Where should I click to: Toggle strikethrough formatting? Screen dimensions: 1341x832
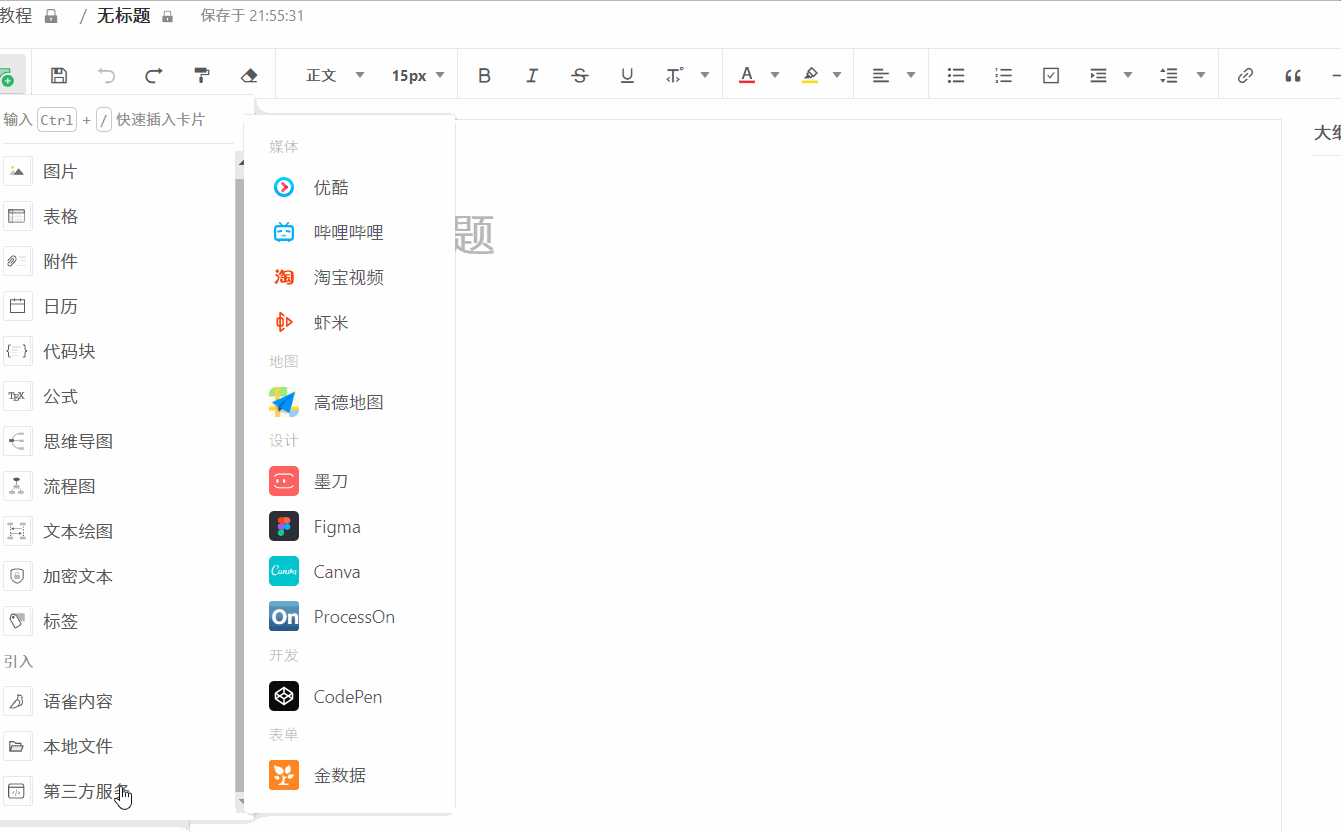[580, 75]
